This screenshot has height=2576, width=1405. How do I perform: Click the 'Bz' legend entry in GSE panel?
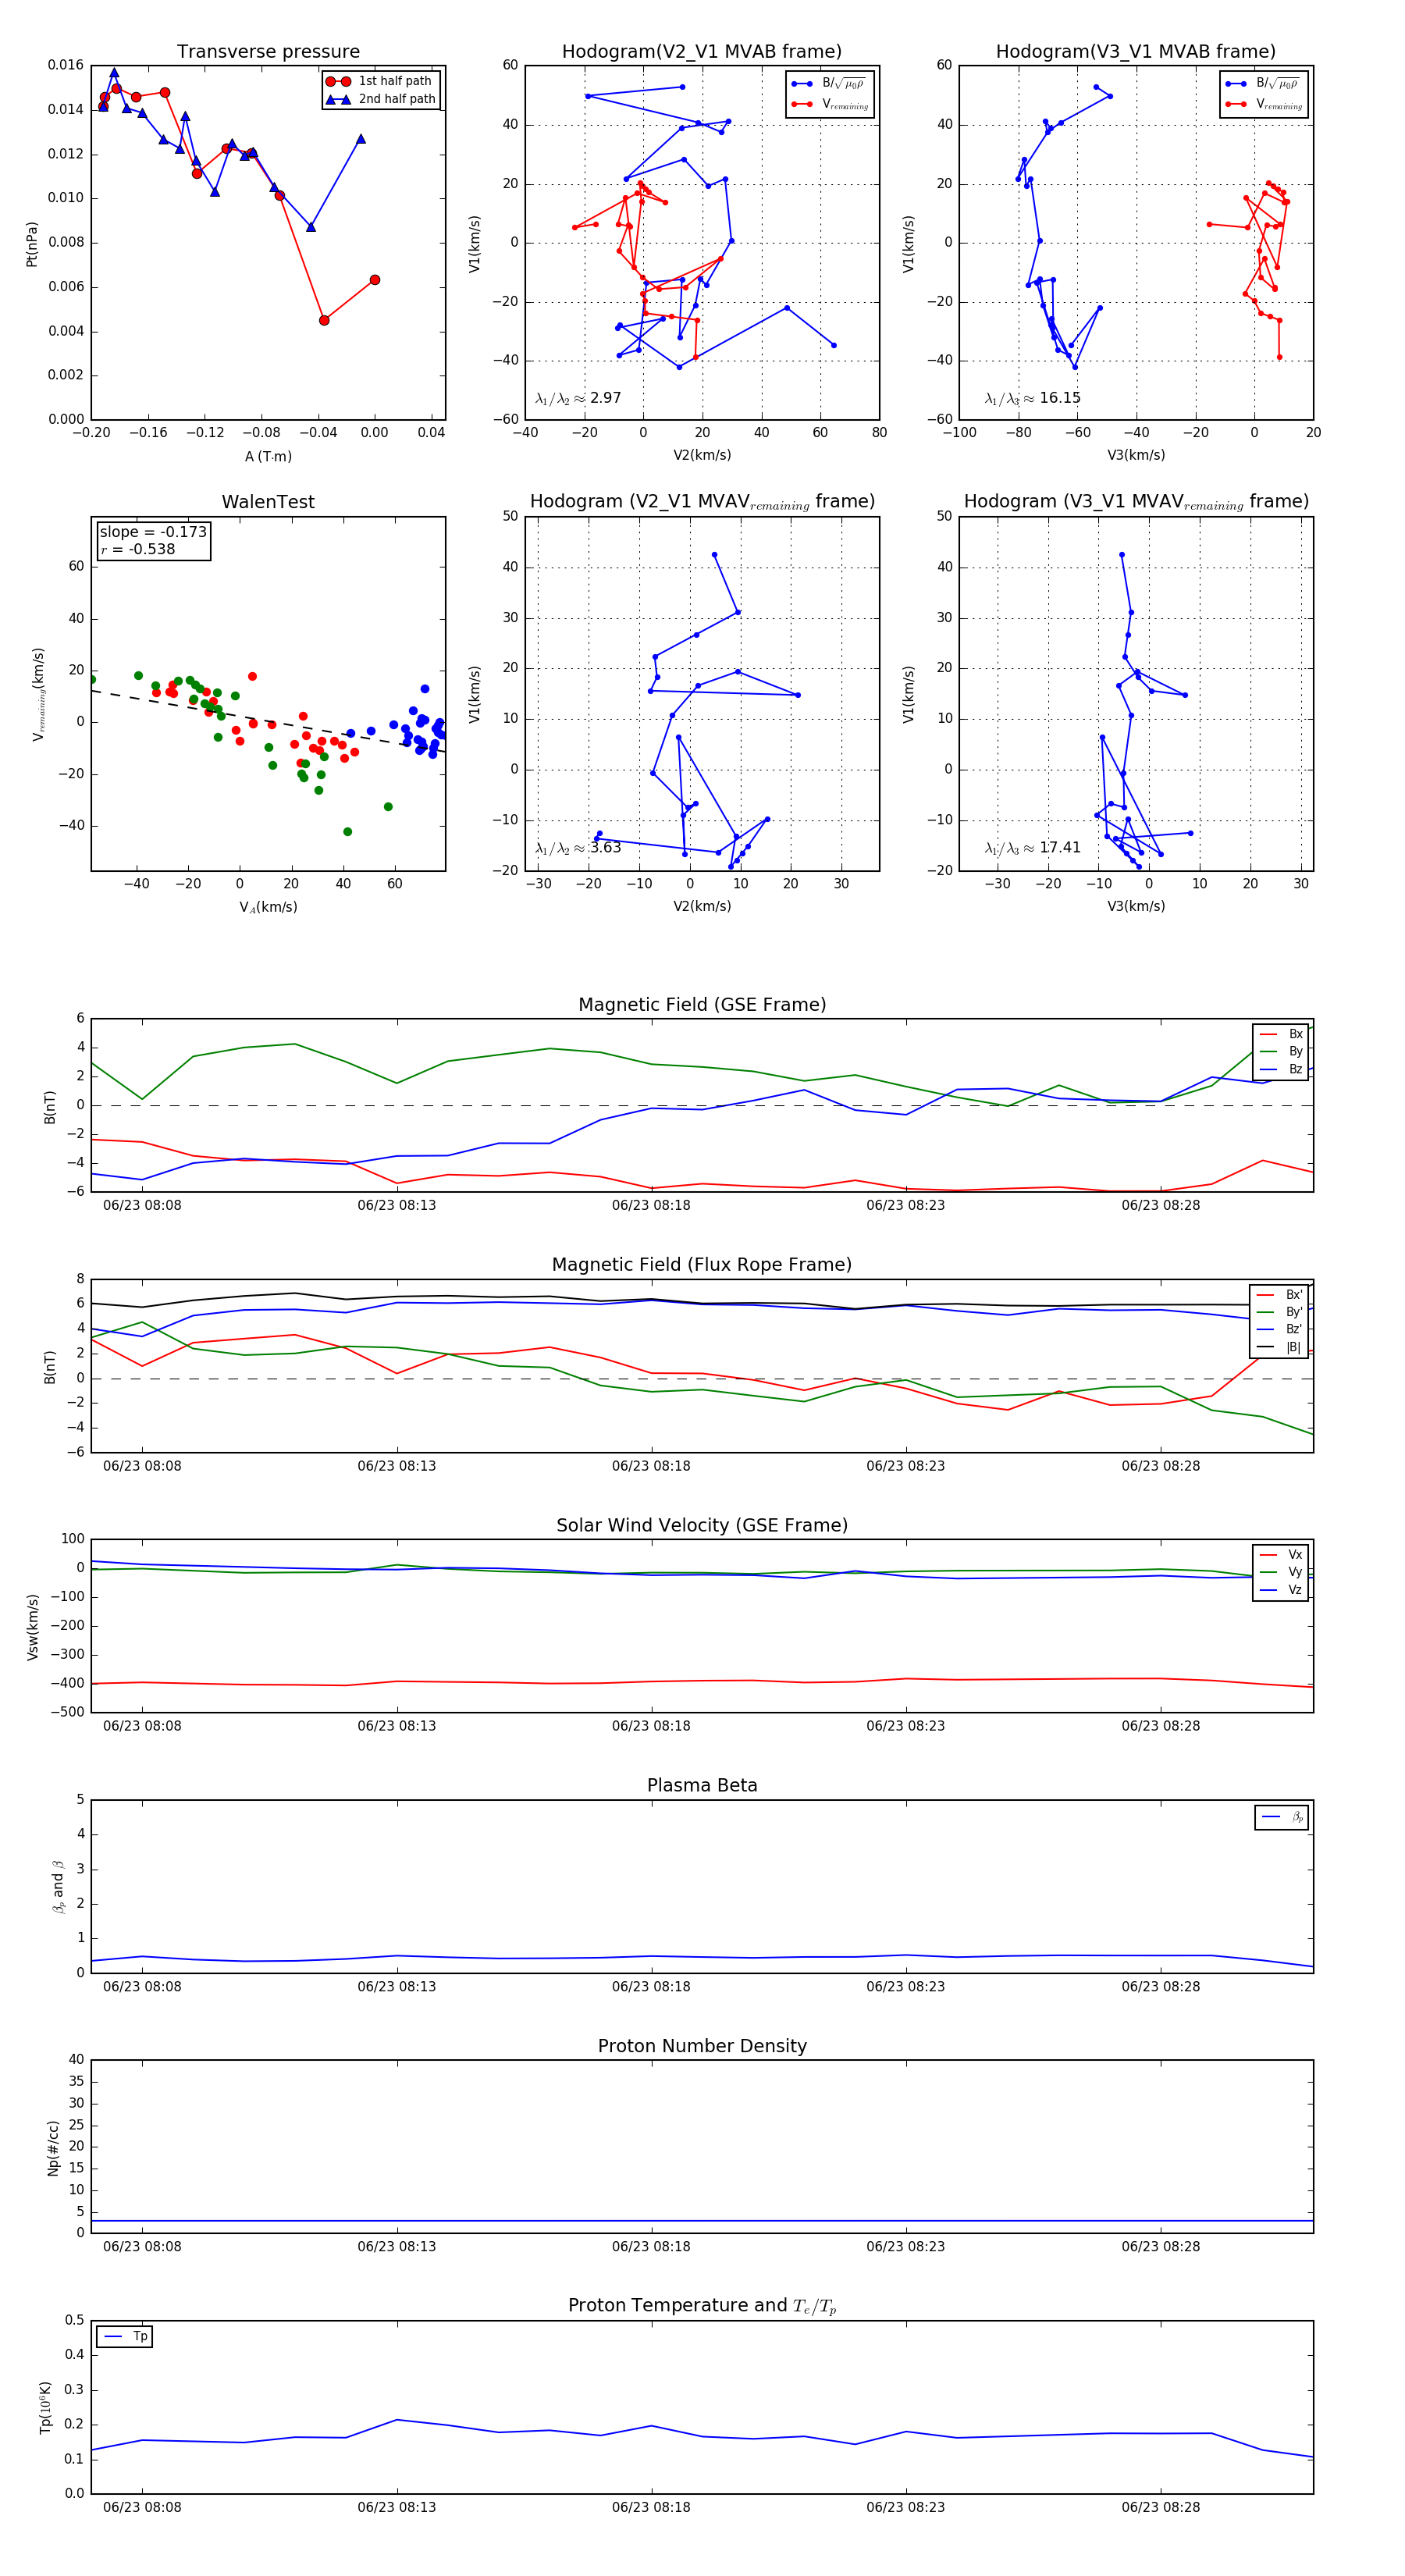click(x=1282, y=1069)
